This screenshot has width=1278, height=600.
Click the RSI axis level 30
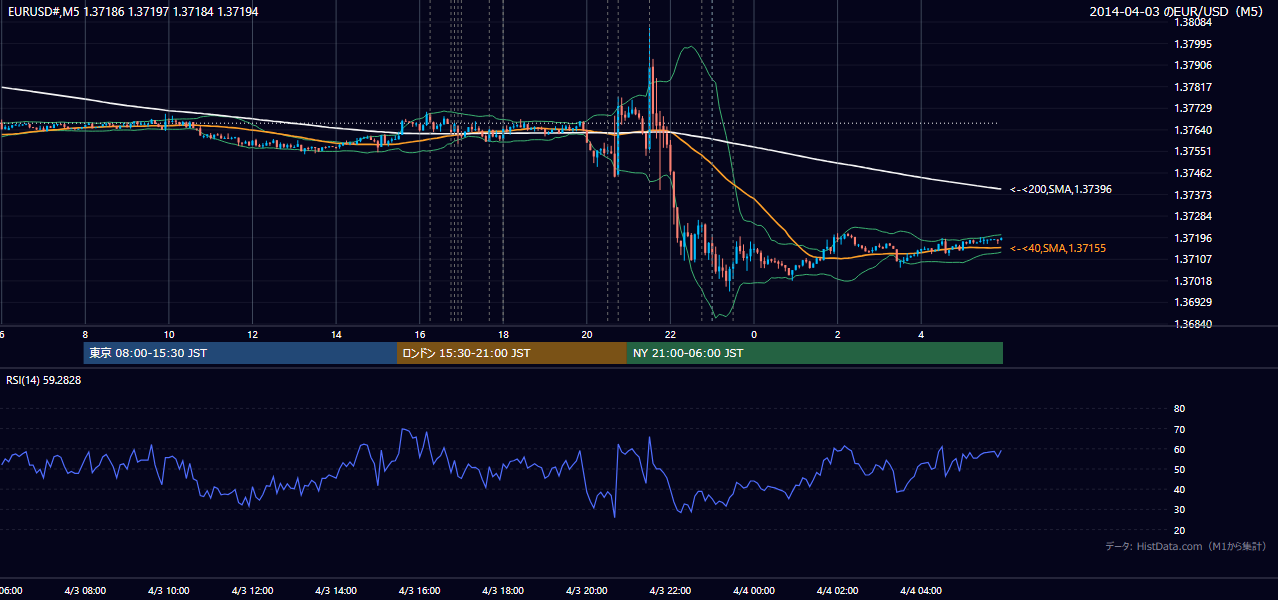[x=1179, y=510]
